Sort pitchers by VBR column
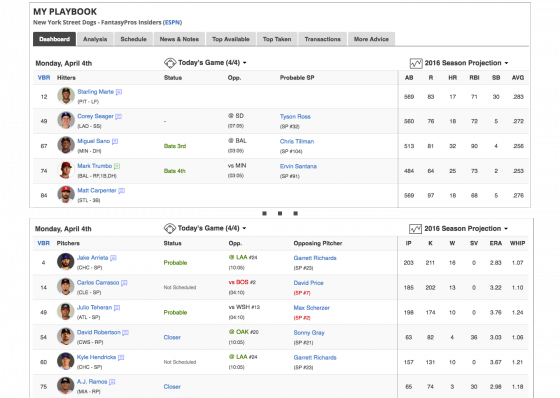Screen dimensions: 560x398 [x=44, y=243]
